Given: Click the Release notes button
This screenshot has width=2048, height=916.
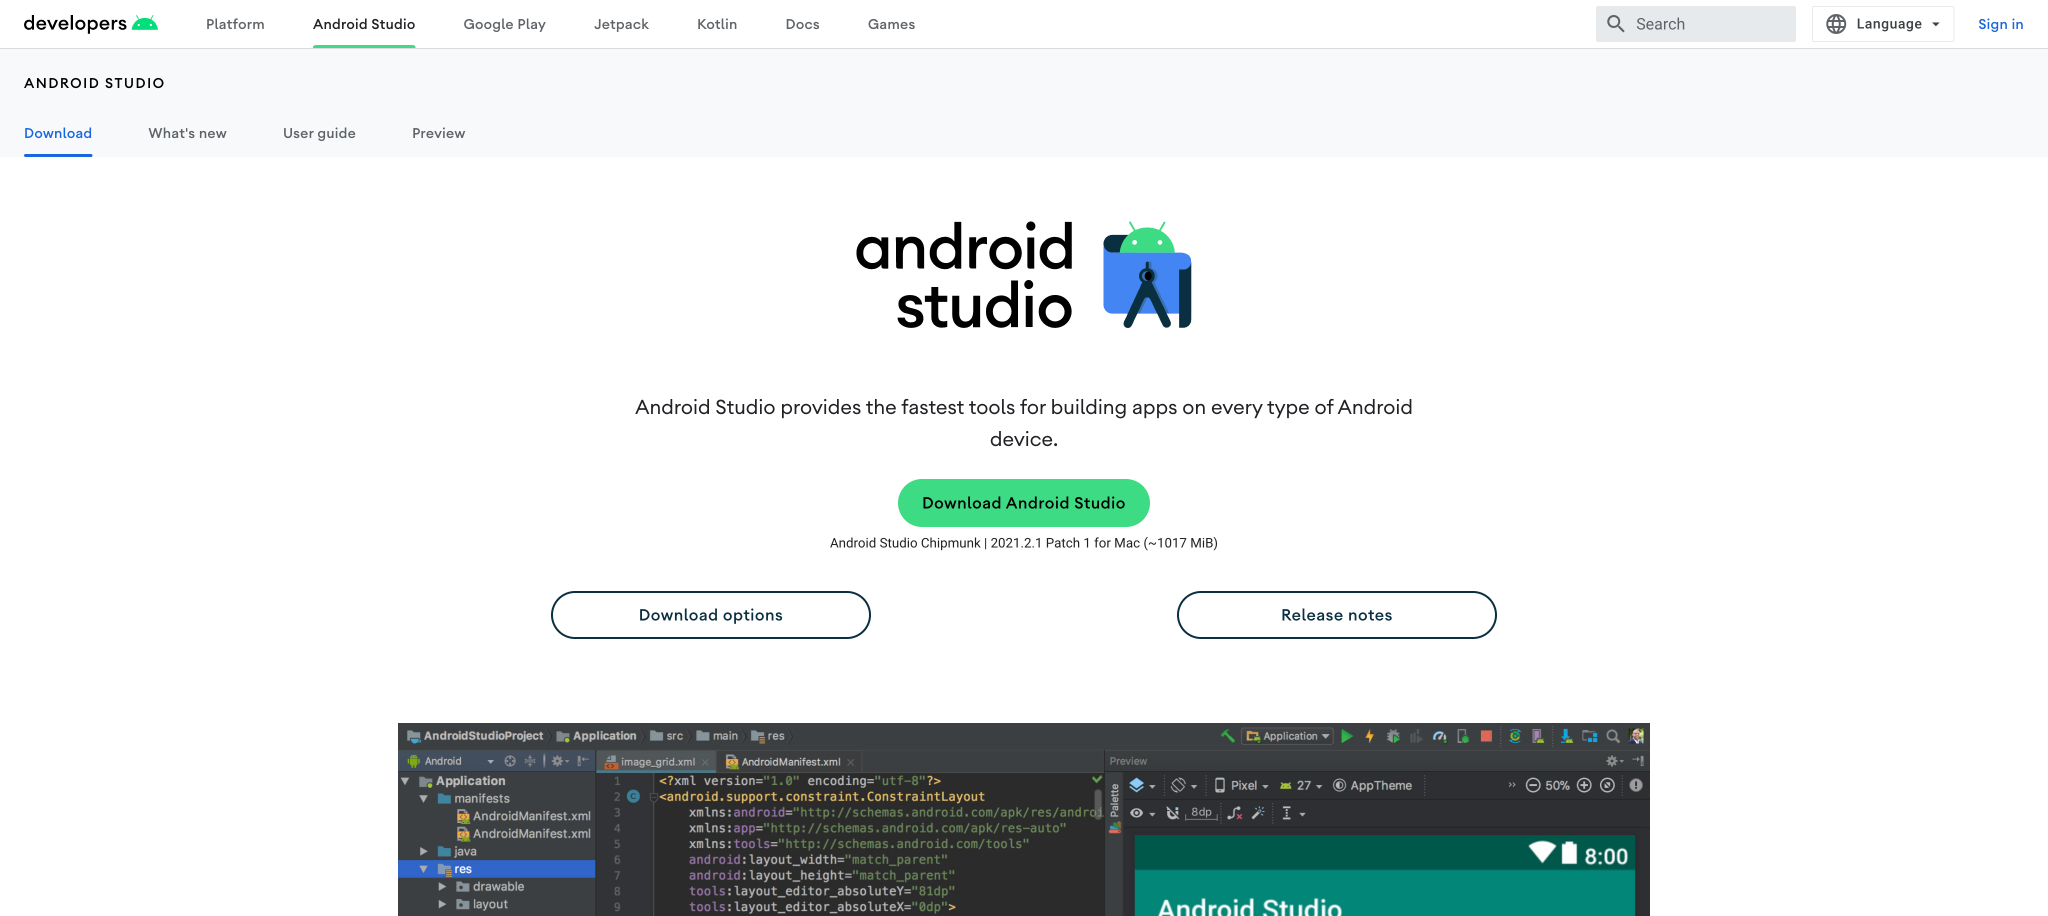Looking at the screenshot, I should tap(1336, 615).
